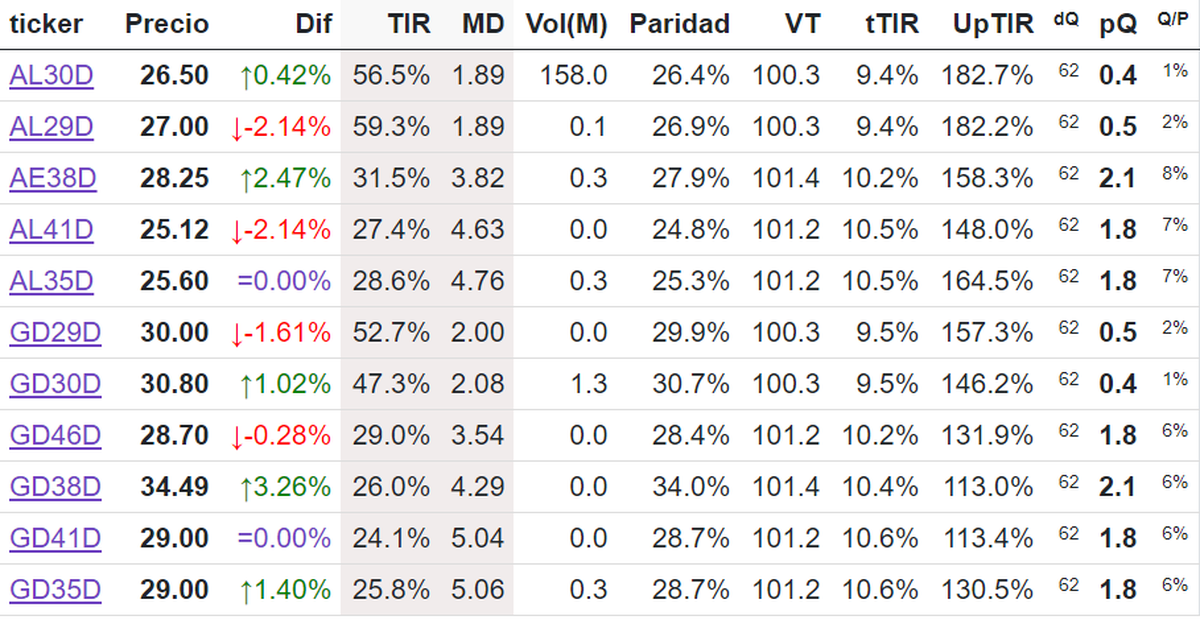Select the AL35D ticker link

(x=51, y=282)
